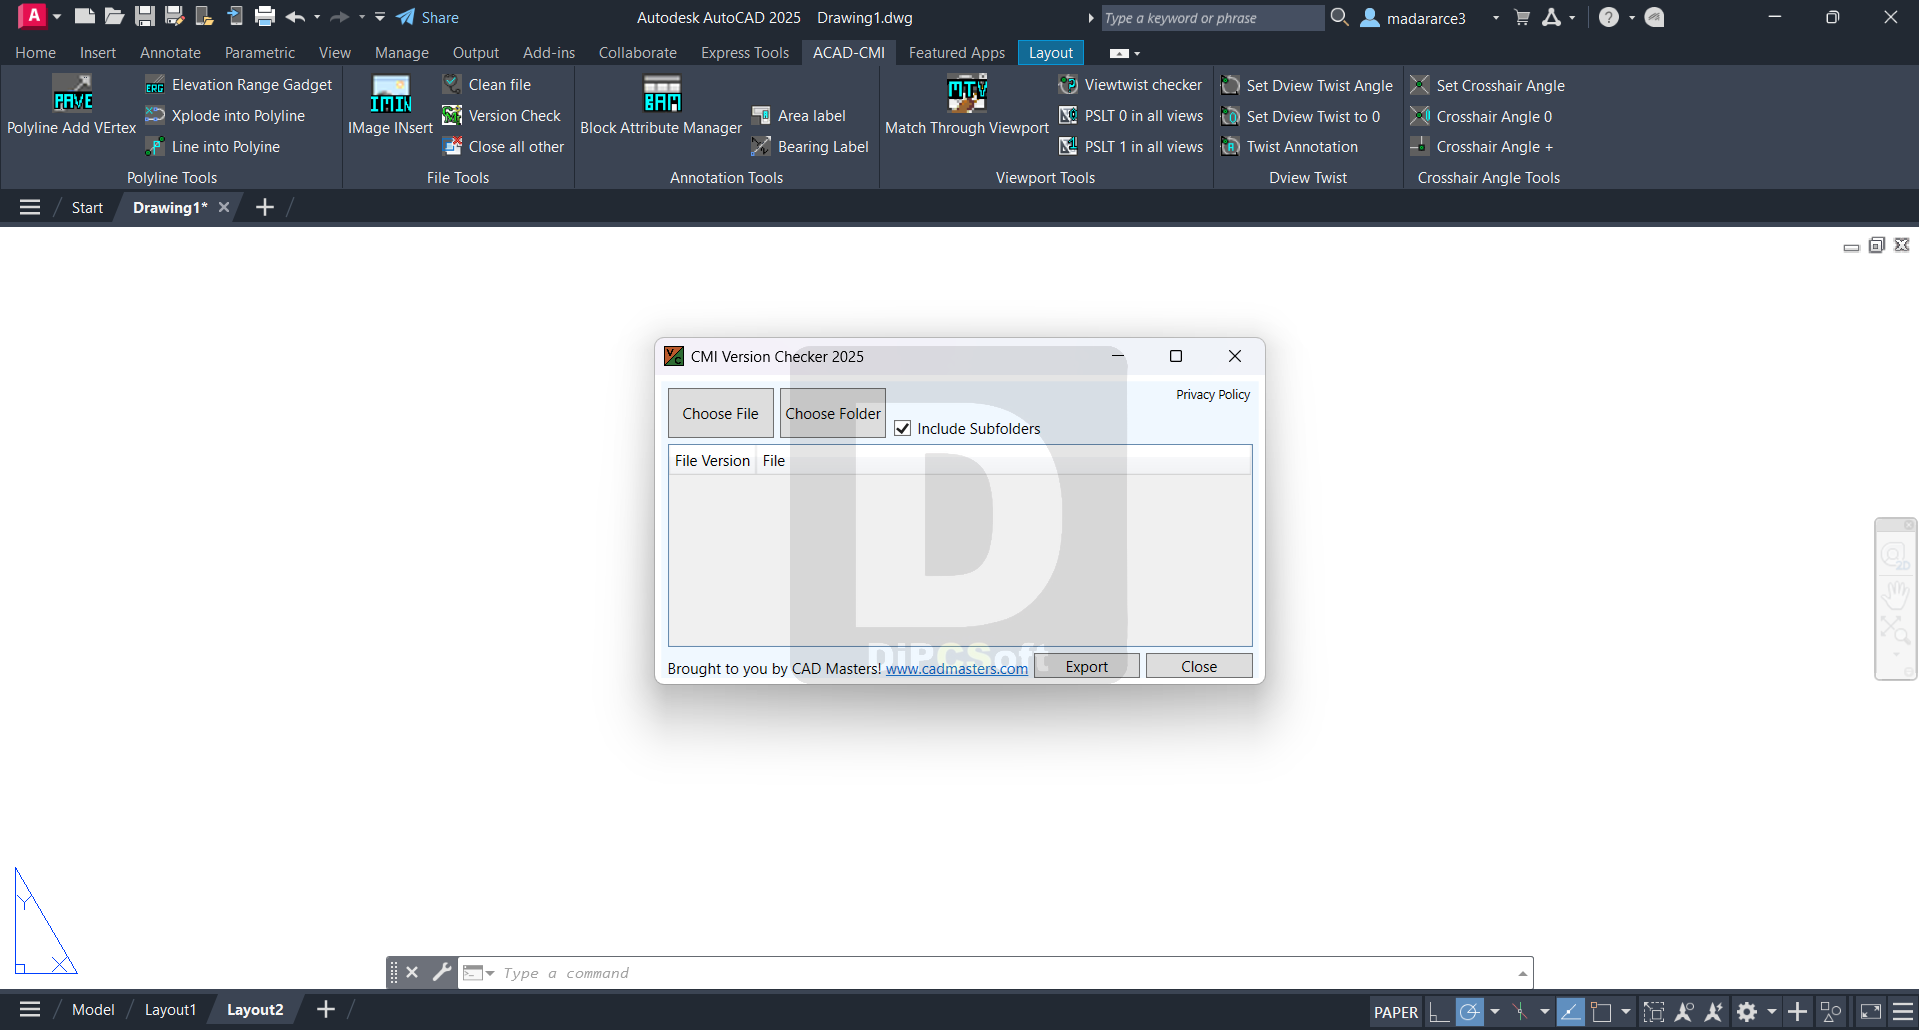The height and width of the screenshot is (1030, 1919).
Task: Run Close all other tool
Action: (504, 147)
